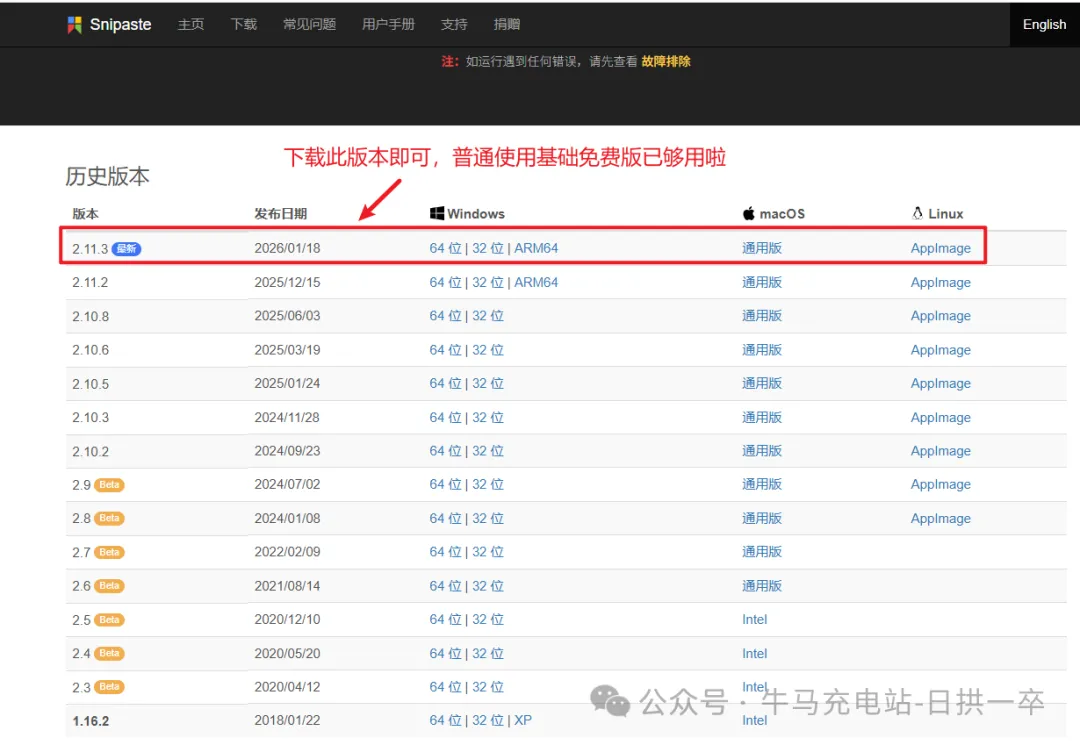1080x745 pixels.
Task: Download 2.10.2 Windows 32 位
Action: (x=488, y=450)
